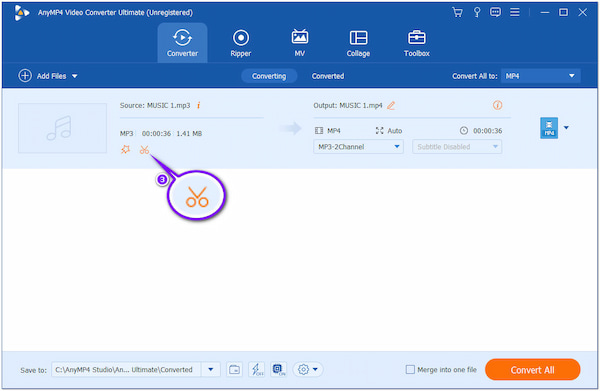Toggle the GPU hardware acceleration ON icon

click(x=279, y=370)
